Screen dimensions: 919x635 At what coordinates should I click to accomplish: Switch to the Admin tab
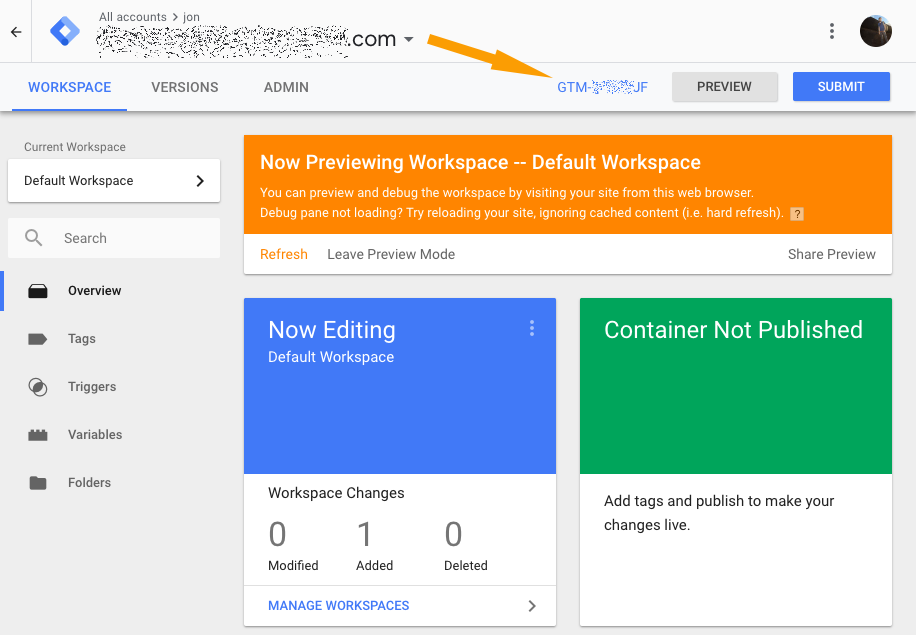286,87
